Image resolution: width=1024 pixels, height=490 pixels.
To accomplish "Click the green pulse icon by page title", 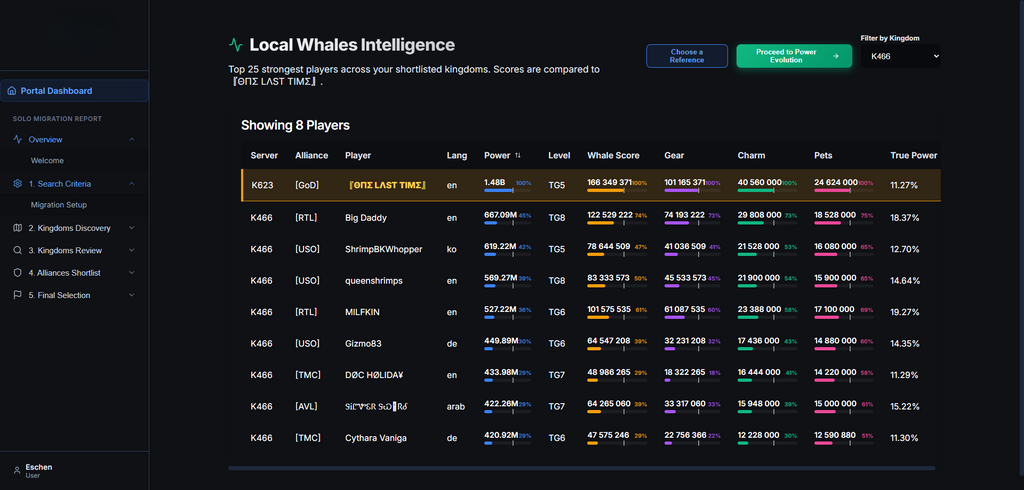I will tap(236, 45).
